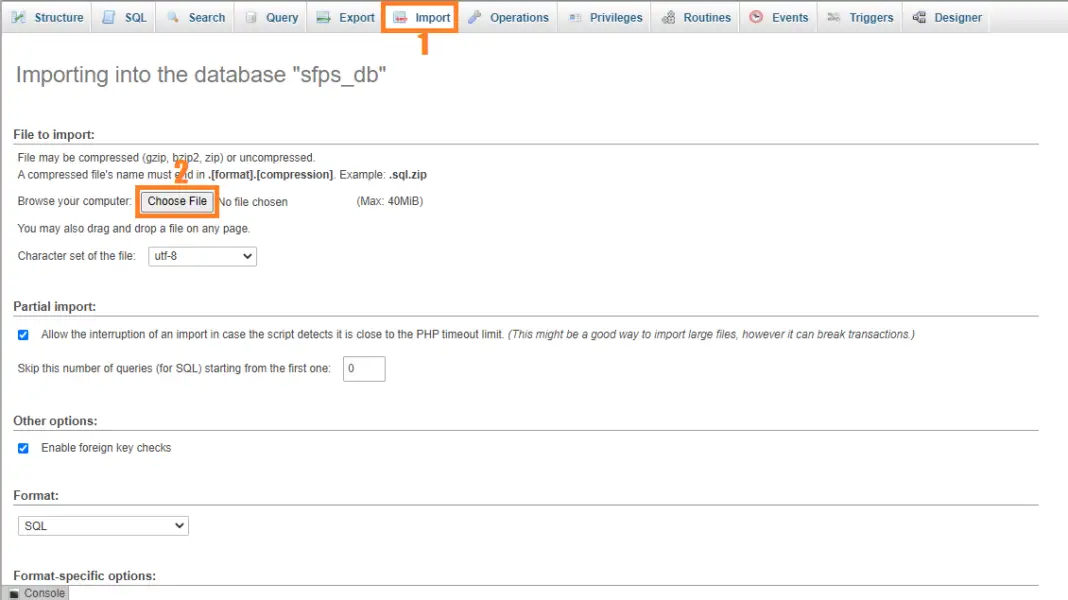Click the Choose File button

[x=177, y=201]
